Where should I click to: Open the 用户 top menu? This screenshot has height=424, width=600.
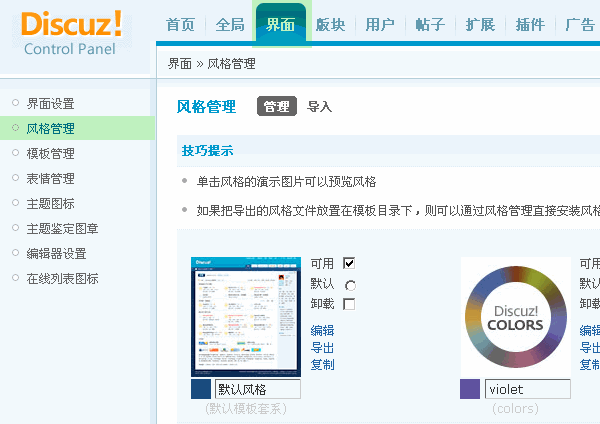[x=380, y=25]
